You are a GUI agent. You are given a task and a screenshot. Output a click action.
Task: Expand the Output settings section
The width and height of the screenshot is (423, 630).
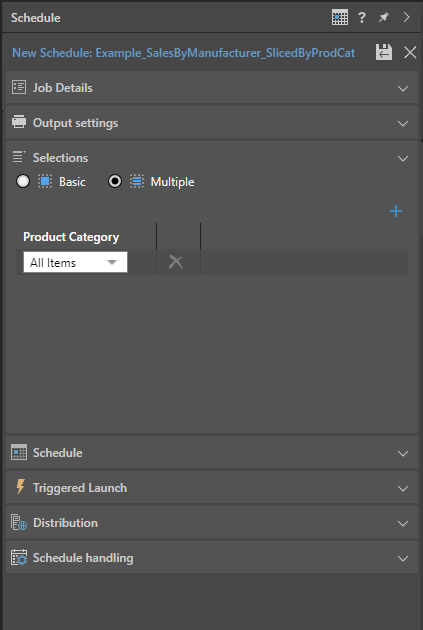(212, 123)
